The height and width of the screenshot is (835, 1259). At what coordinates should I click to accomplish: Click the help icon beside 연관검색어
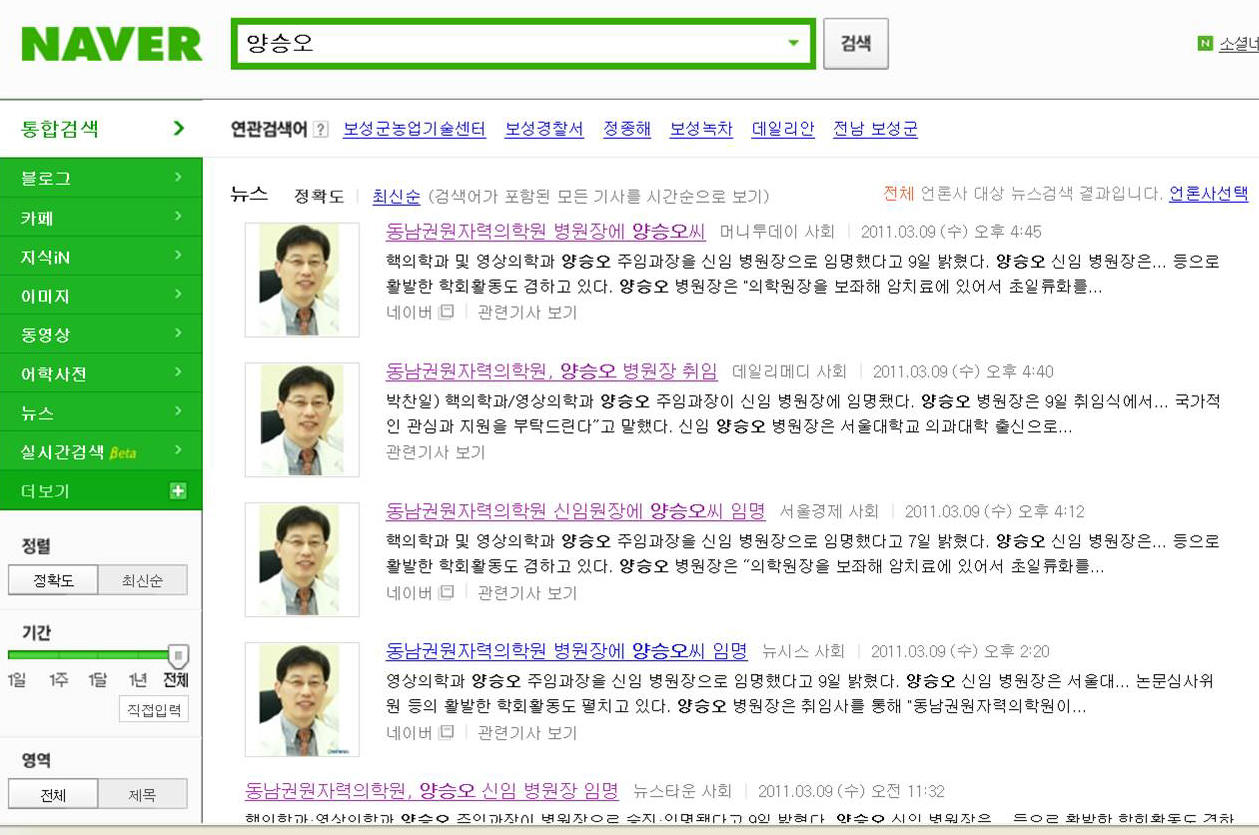tap(321, 129)
